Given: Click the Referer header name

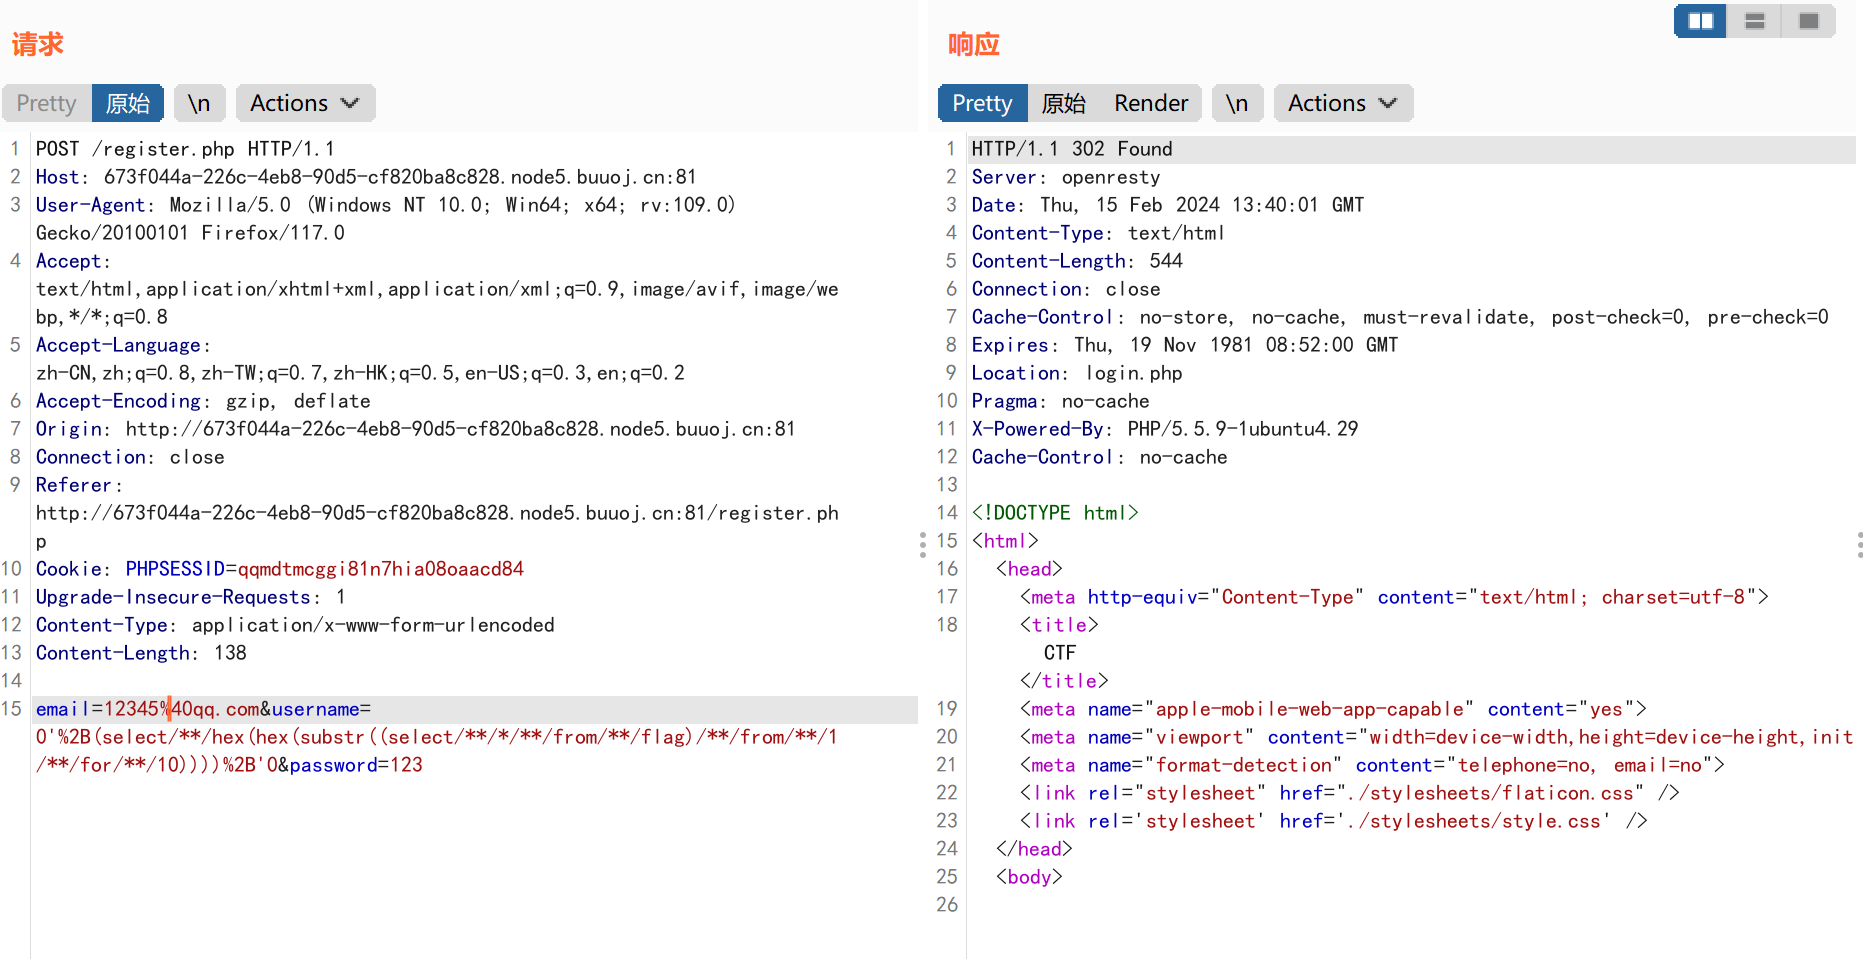Looking at the screenshot, I should click(73, 485).
